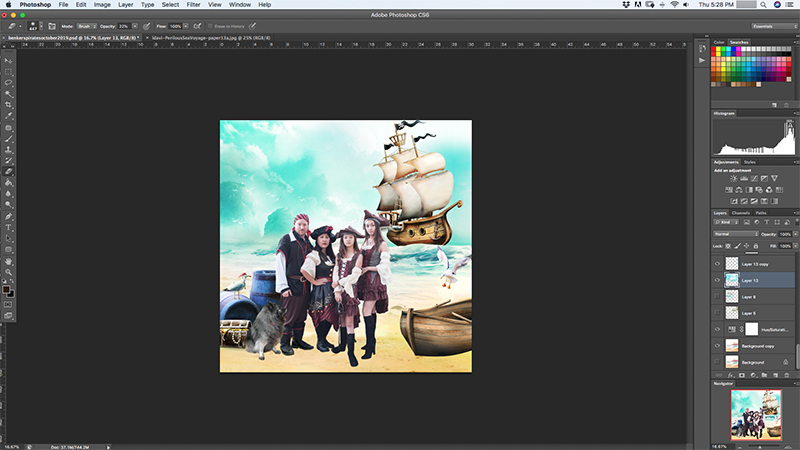Hide Layer 13 copy visibility eye
Image resolution: width=800 pixels, height=450 pixels.
(716, 264)
